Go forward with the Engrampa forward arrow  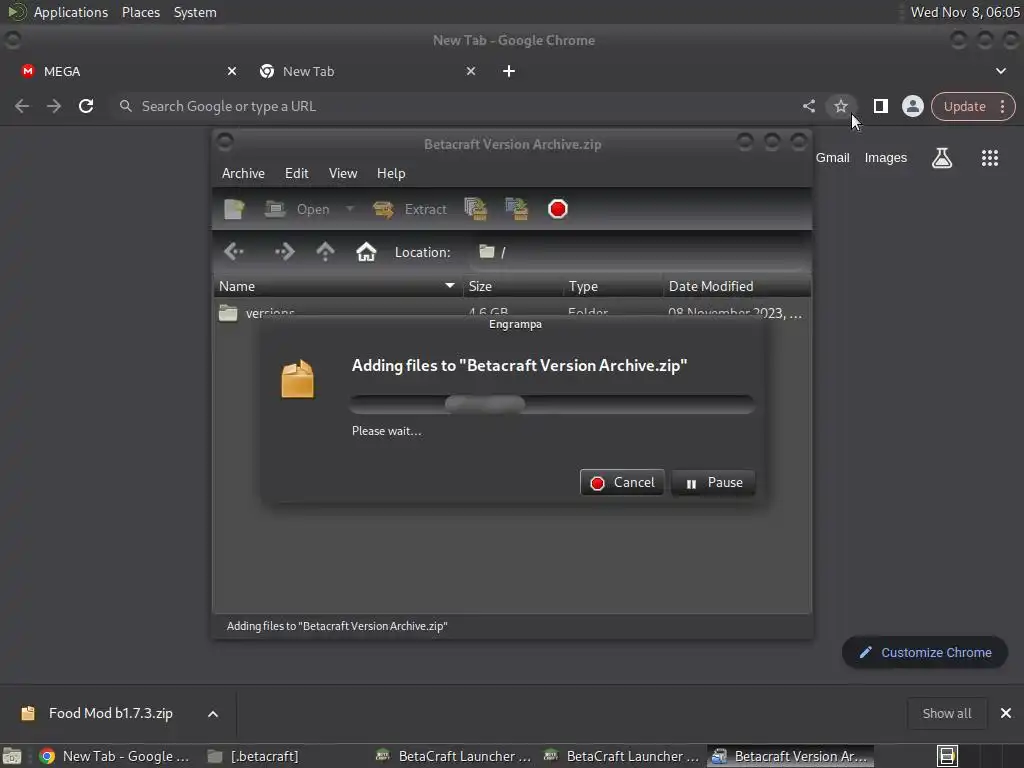click(284, 251)
